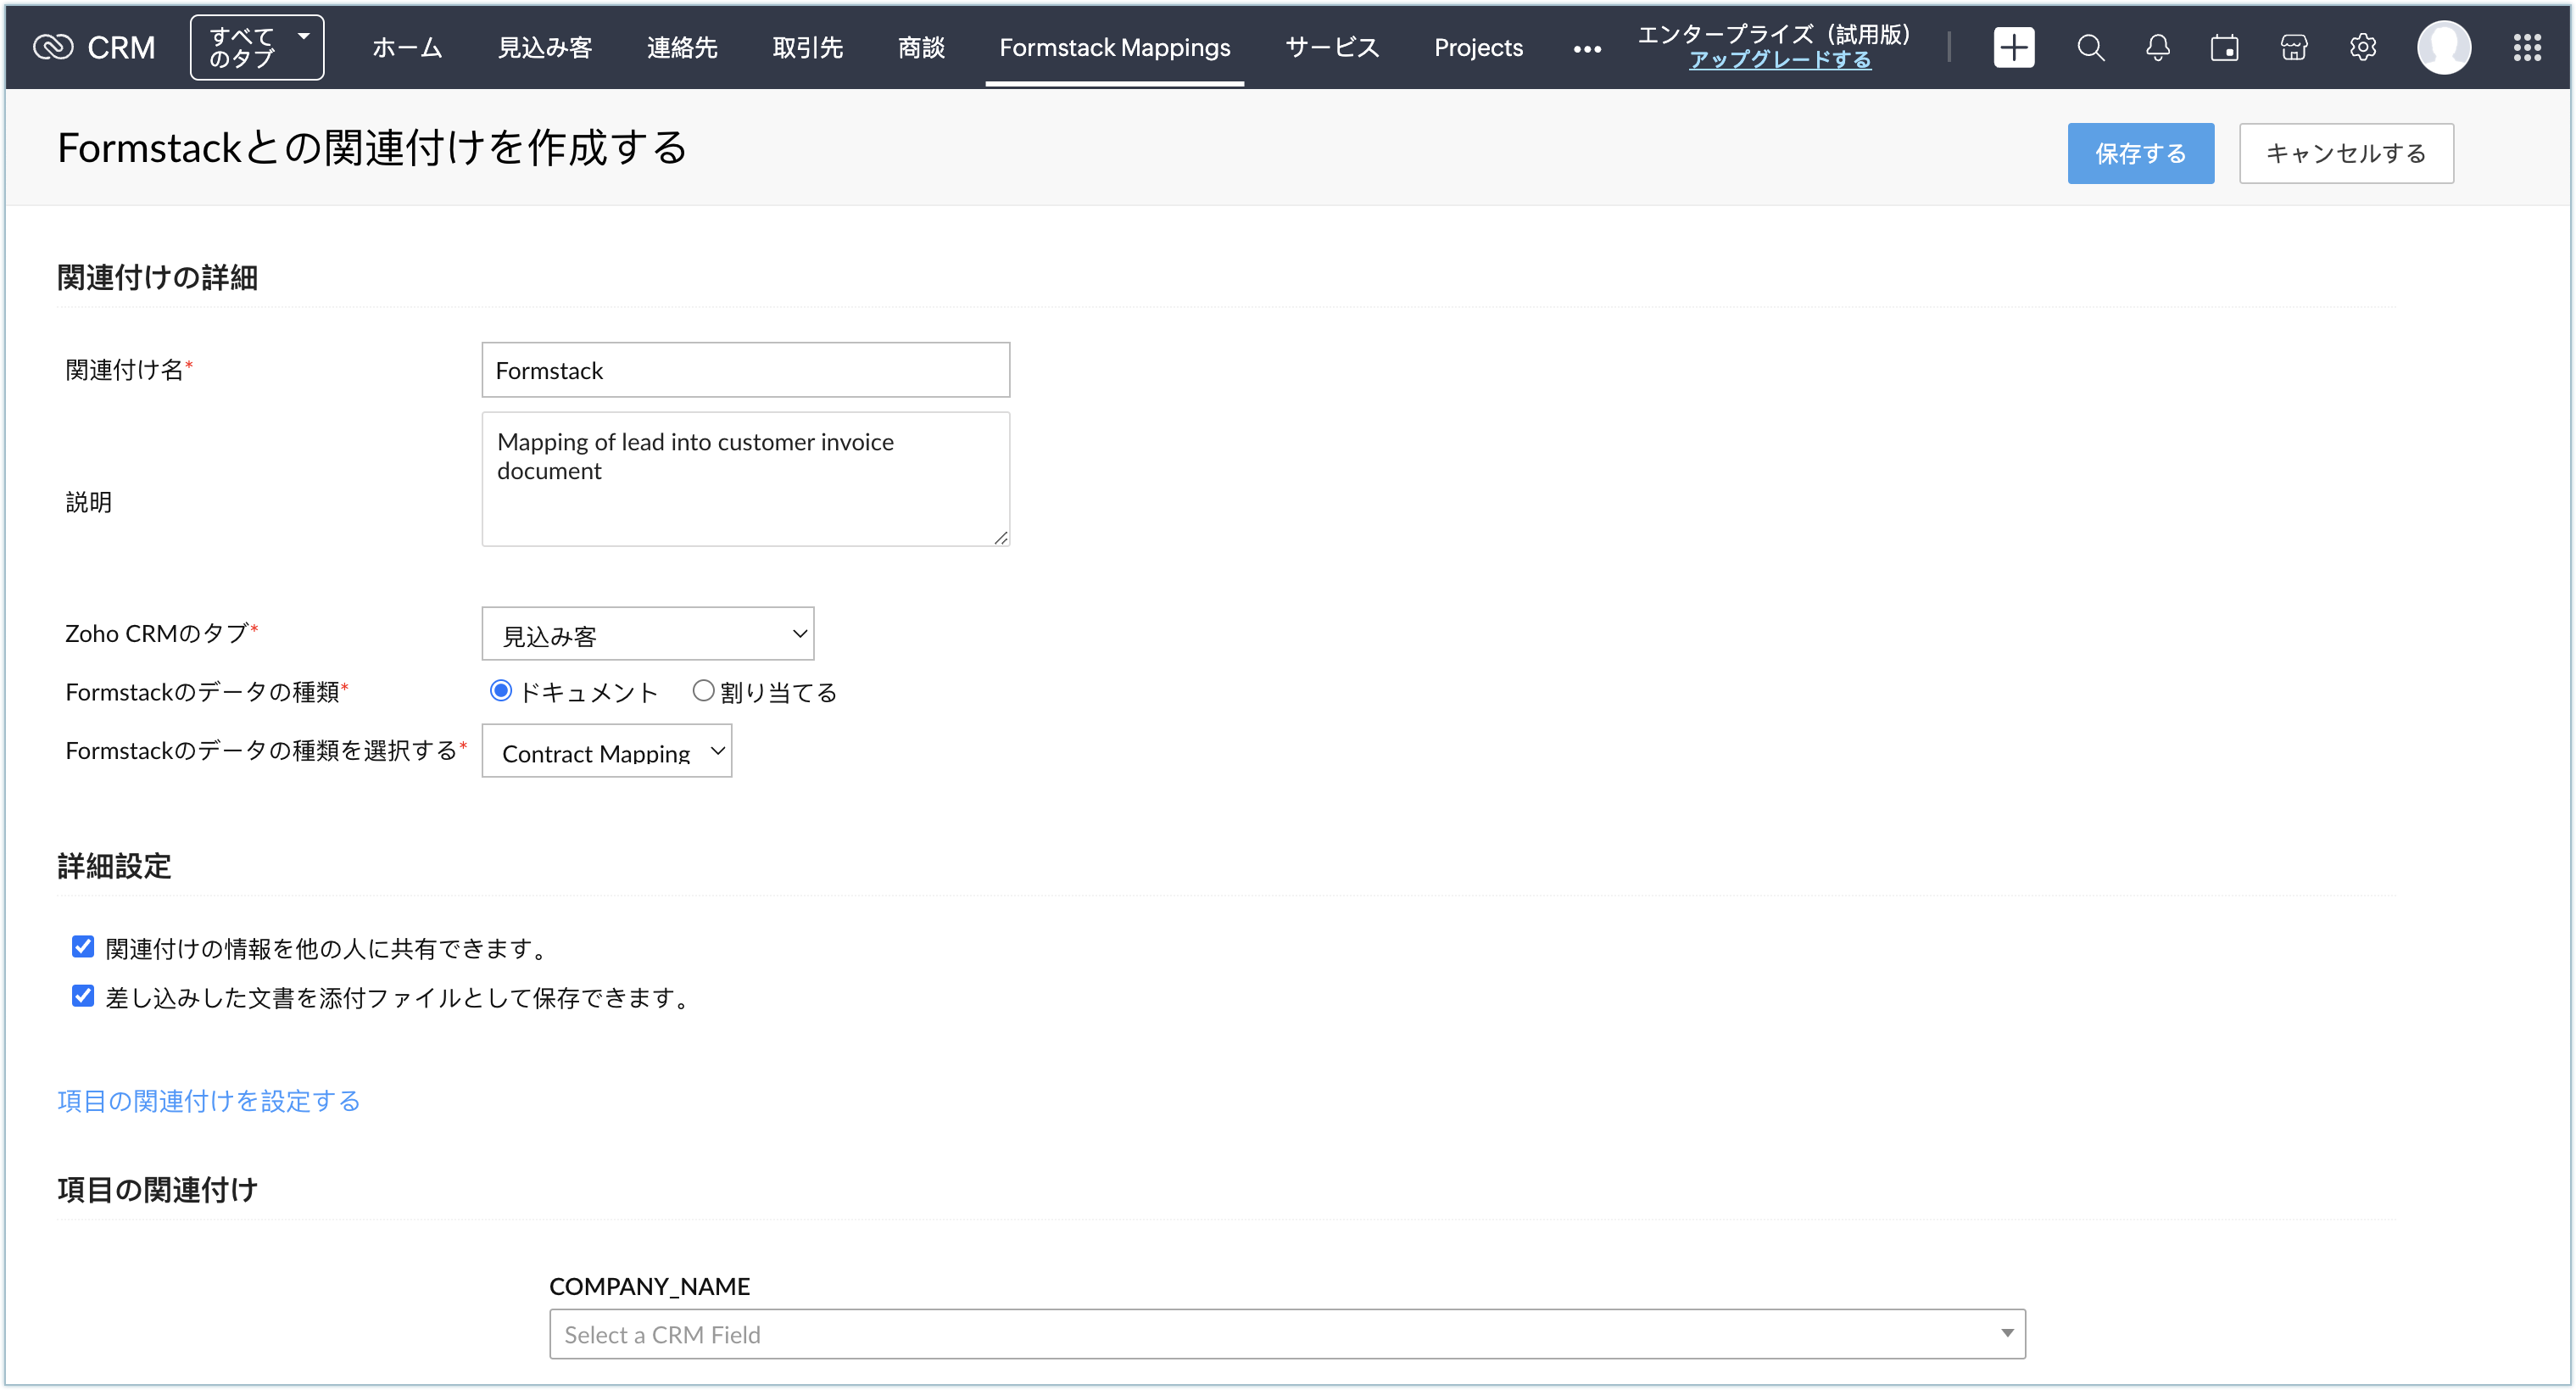Click the 説明 description textarea
The height and width of the screenshot is (1390, 2576).
[x=746, y=479]
